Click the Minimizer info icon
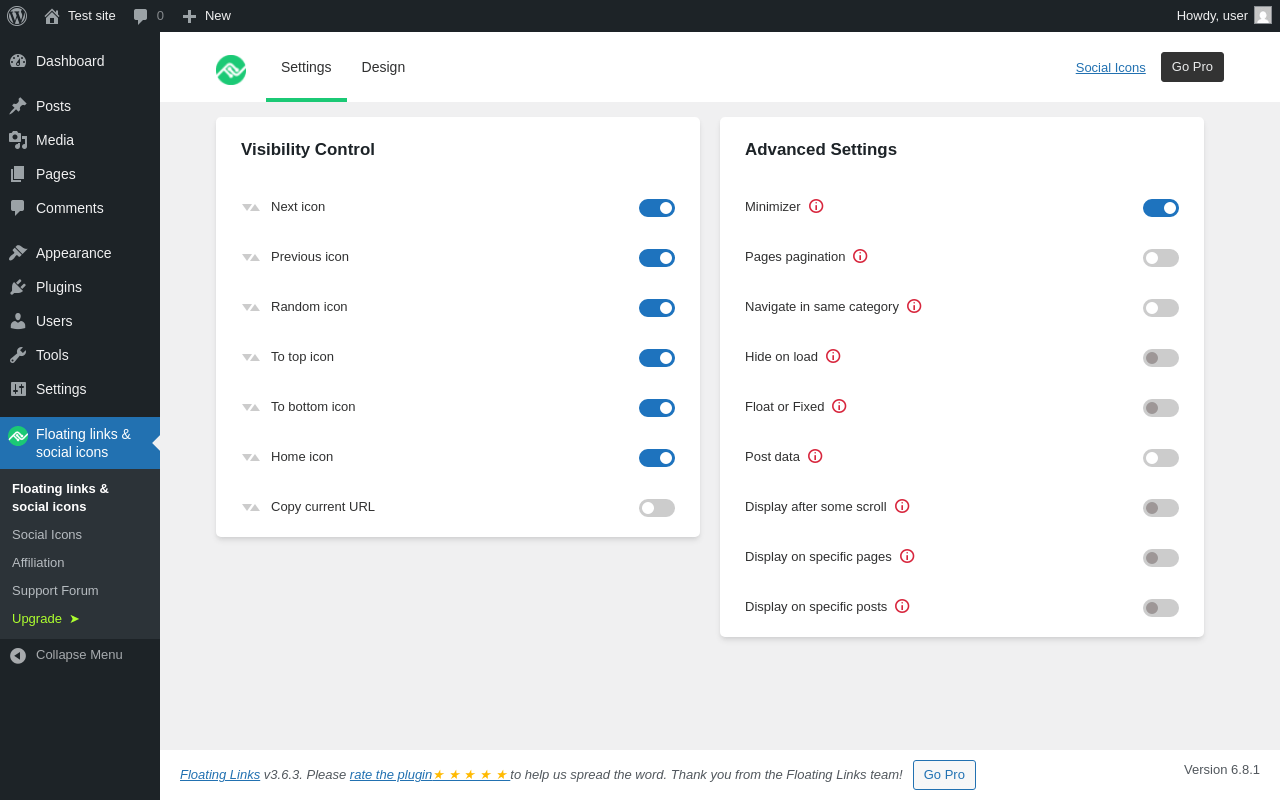The width and height of the screenshot is (1280, 800). (x=816, y=206)
